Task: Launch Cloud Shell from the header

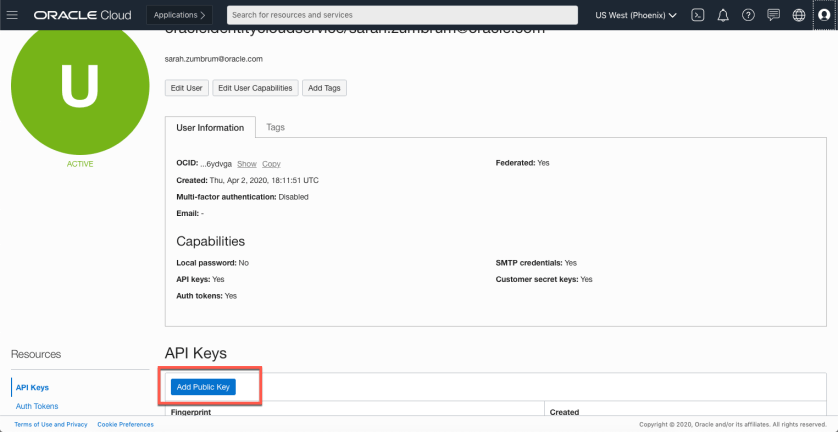Action: pos(698,15)
